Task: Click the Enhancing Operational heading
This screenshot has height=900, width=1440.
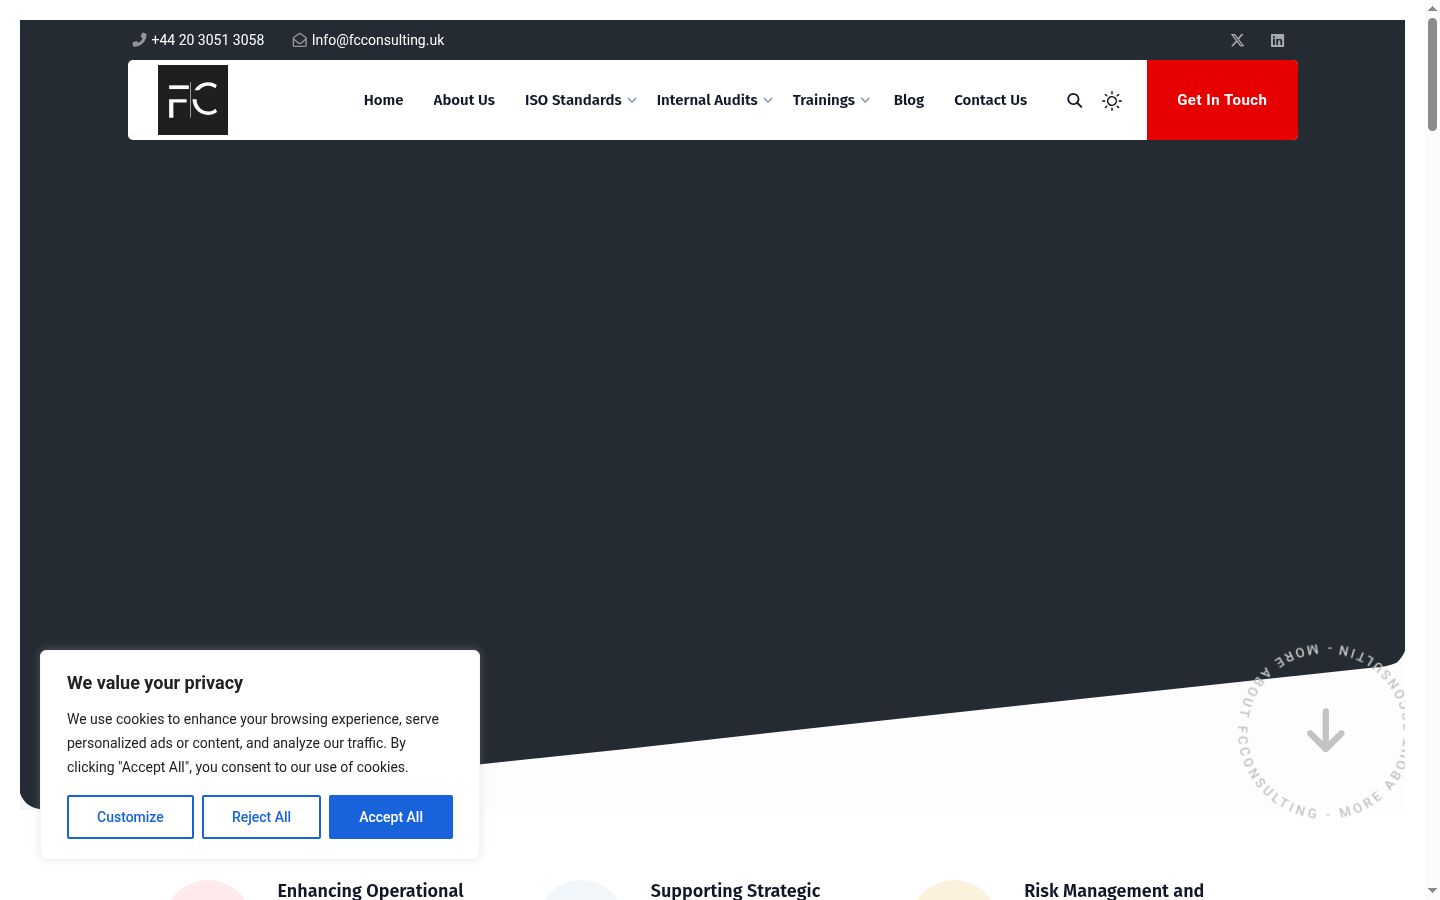Action: tap(370, 890)
